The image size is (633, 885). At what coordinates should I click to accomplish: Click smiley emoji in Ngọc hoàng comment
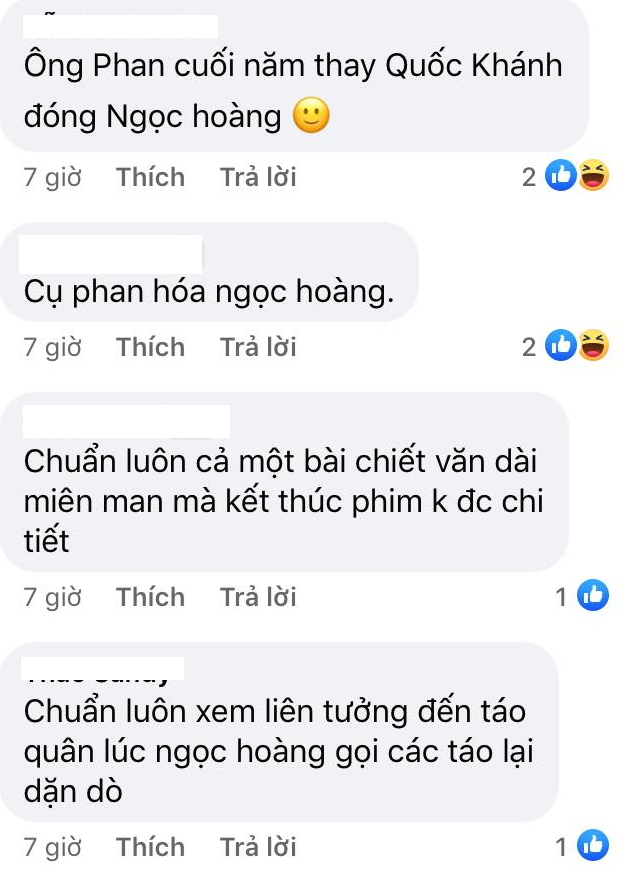point(311,116)
